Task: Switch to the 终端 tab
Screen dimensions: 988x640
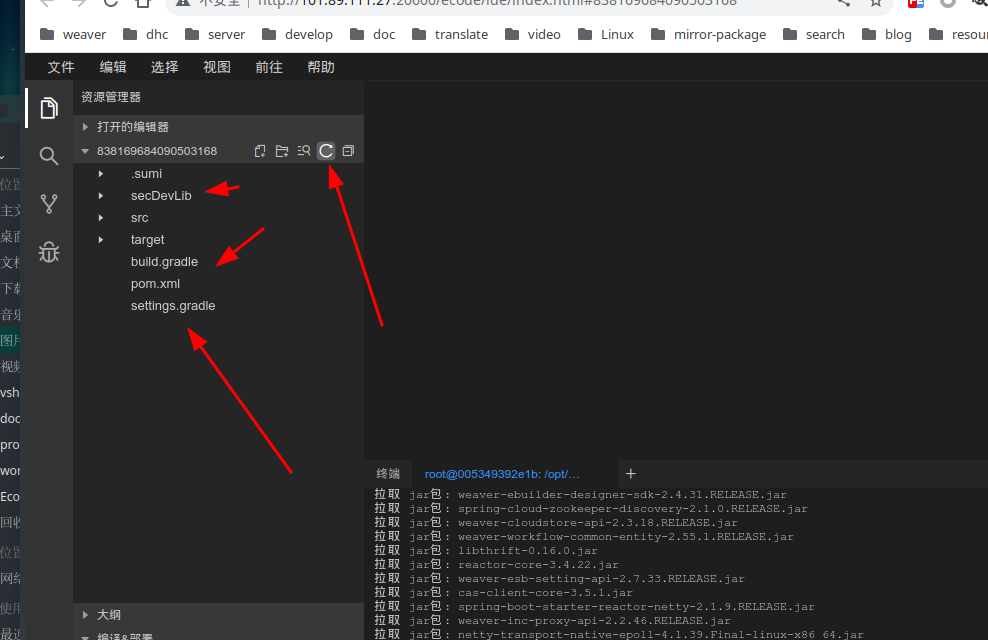Action: tap(388, 474)
